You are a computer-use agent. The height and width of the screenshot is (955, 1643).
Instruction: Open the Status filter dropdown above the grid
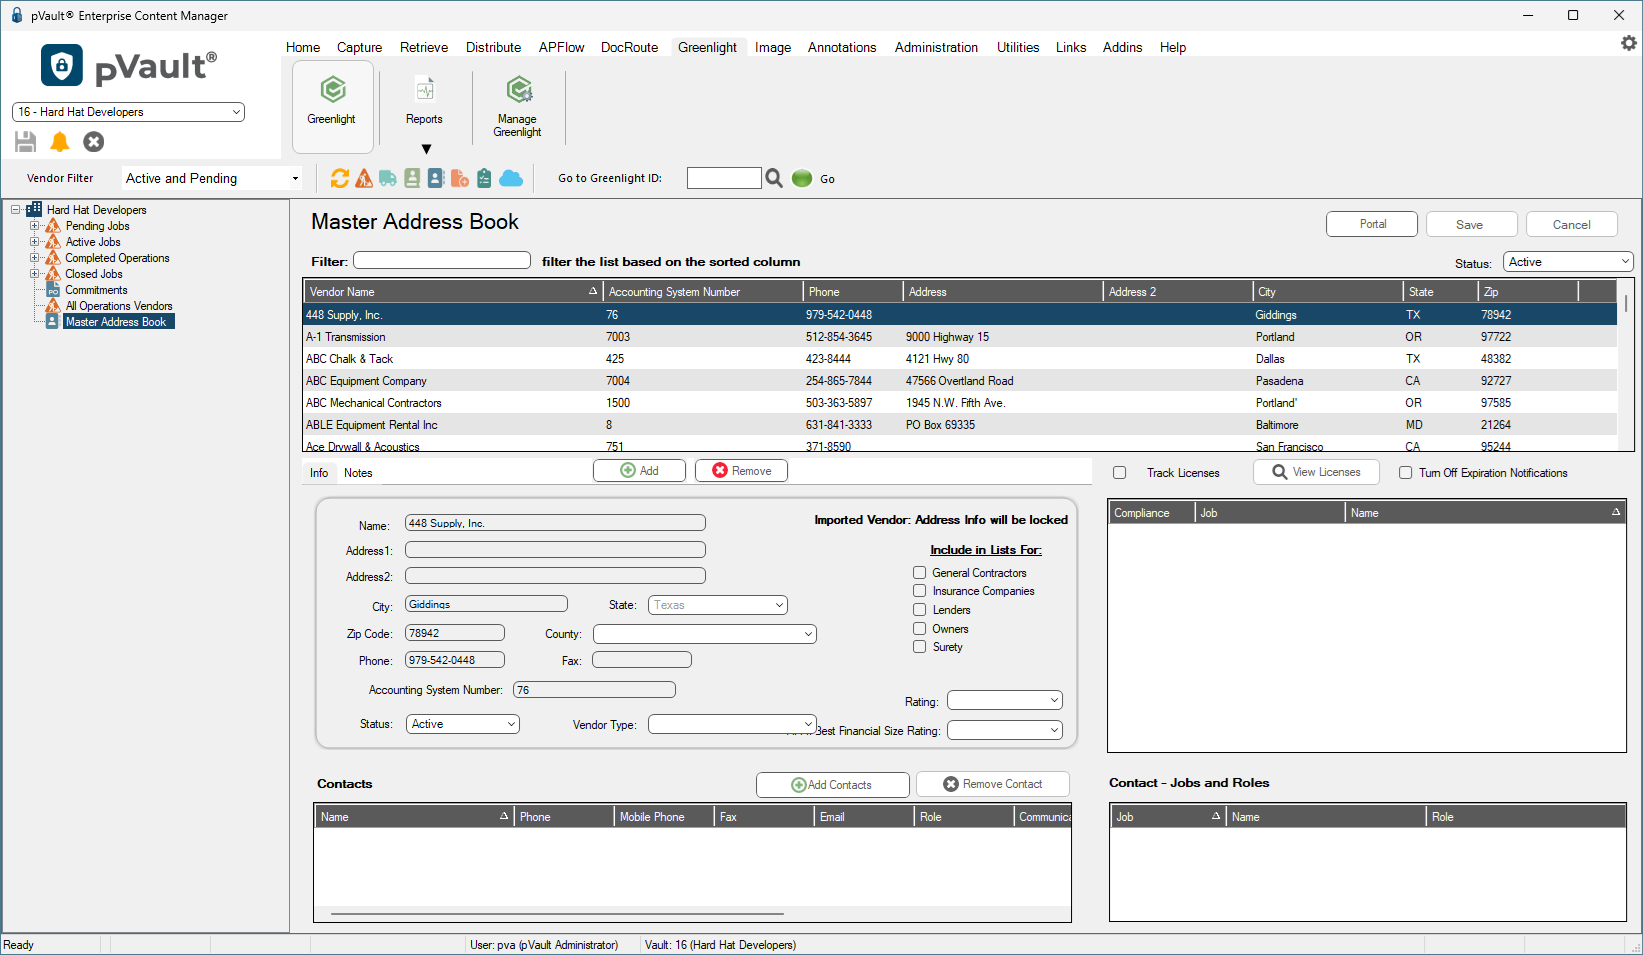click(1568, 262)
